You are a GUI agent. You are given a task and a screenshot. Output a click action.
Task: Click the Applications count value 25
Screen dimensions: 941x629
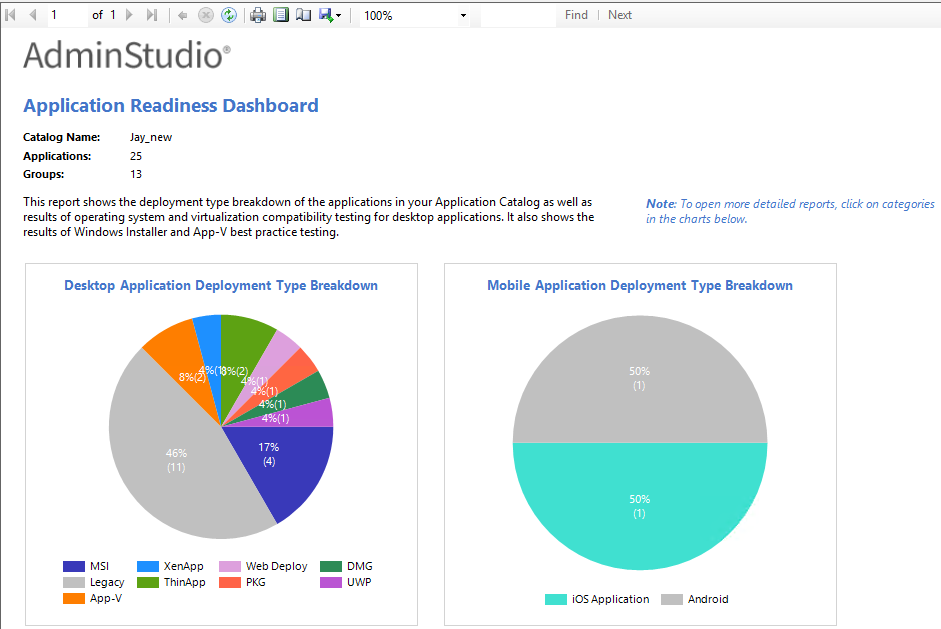[x=136, y=156]
